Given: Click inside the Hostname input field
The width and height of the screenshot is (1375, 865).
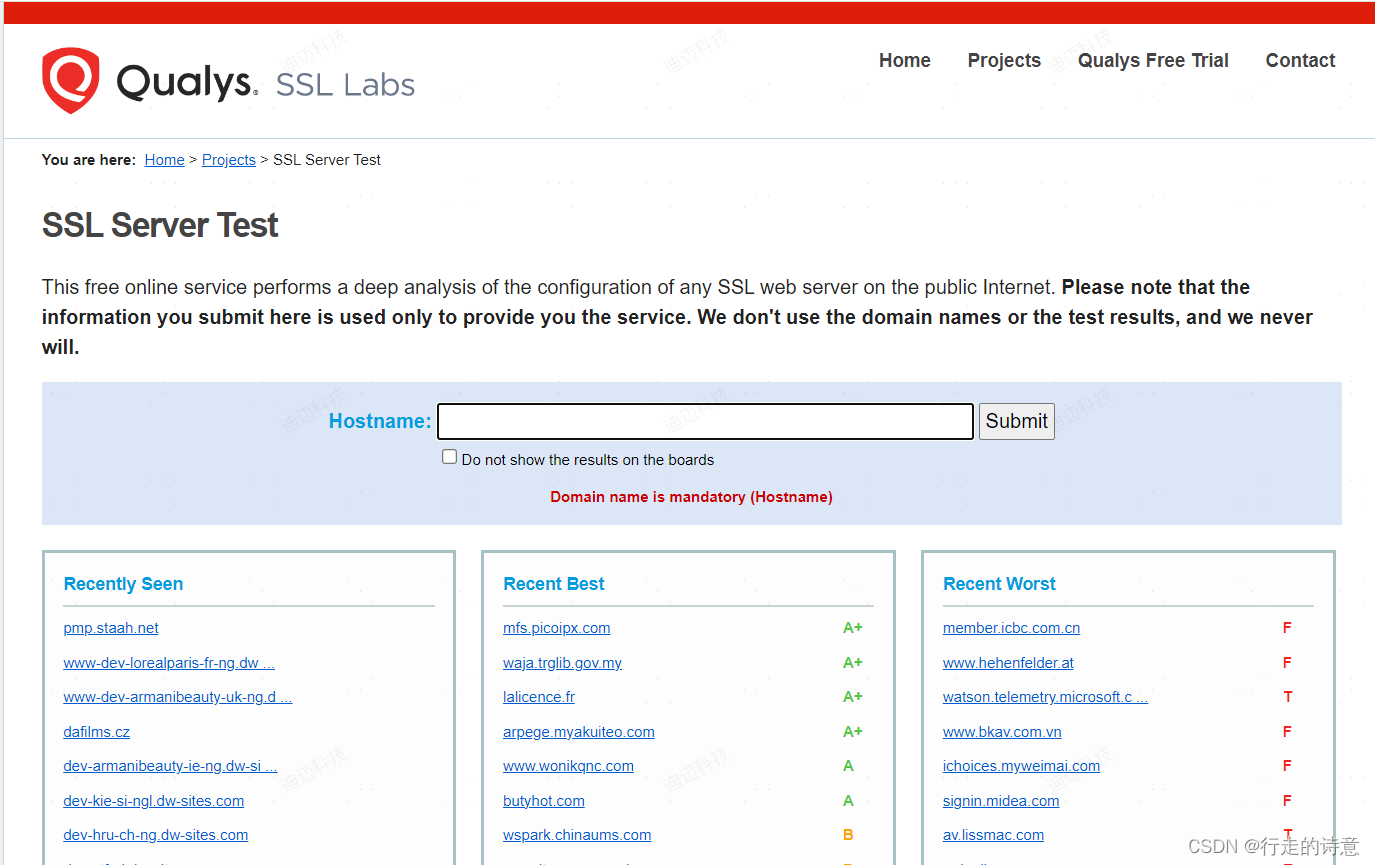Looking at the screenshot, I should [704, 421].
